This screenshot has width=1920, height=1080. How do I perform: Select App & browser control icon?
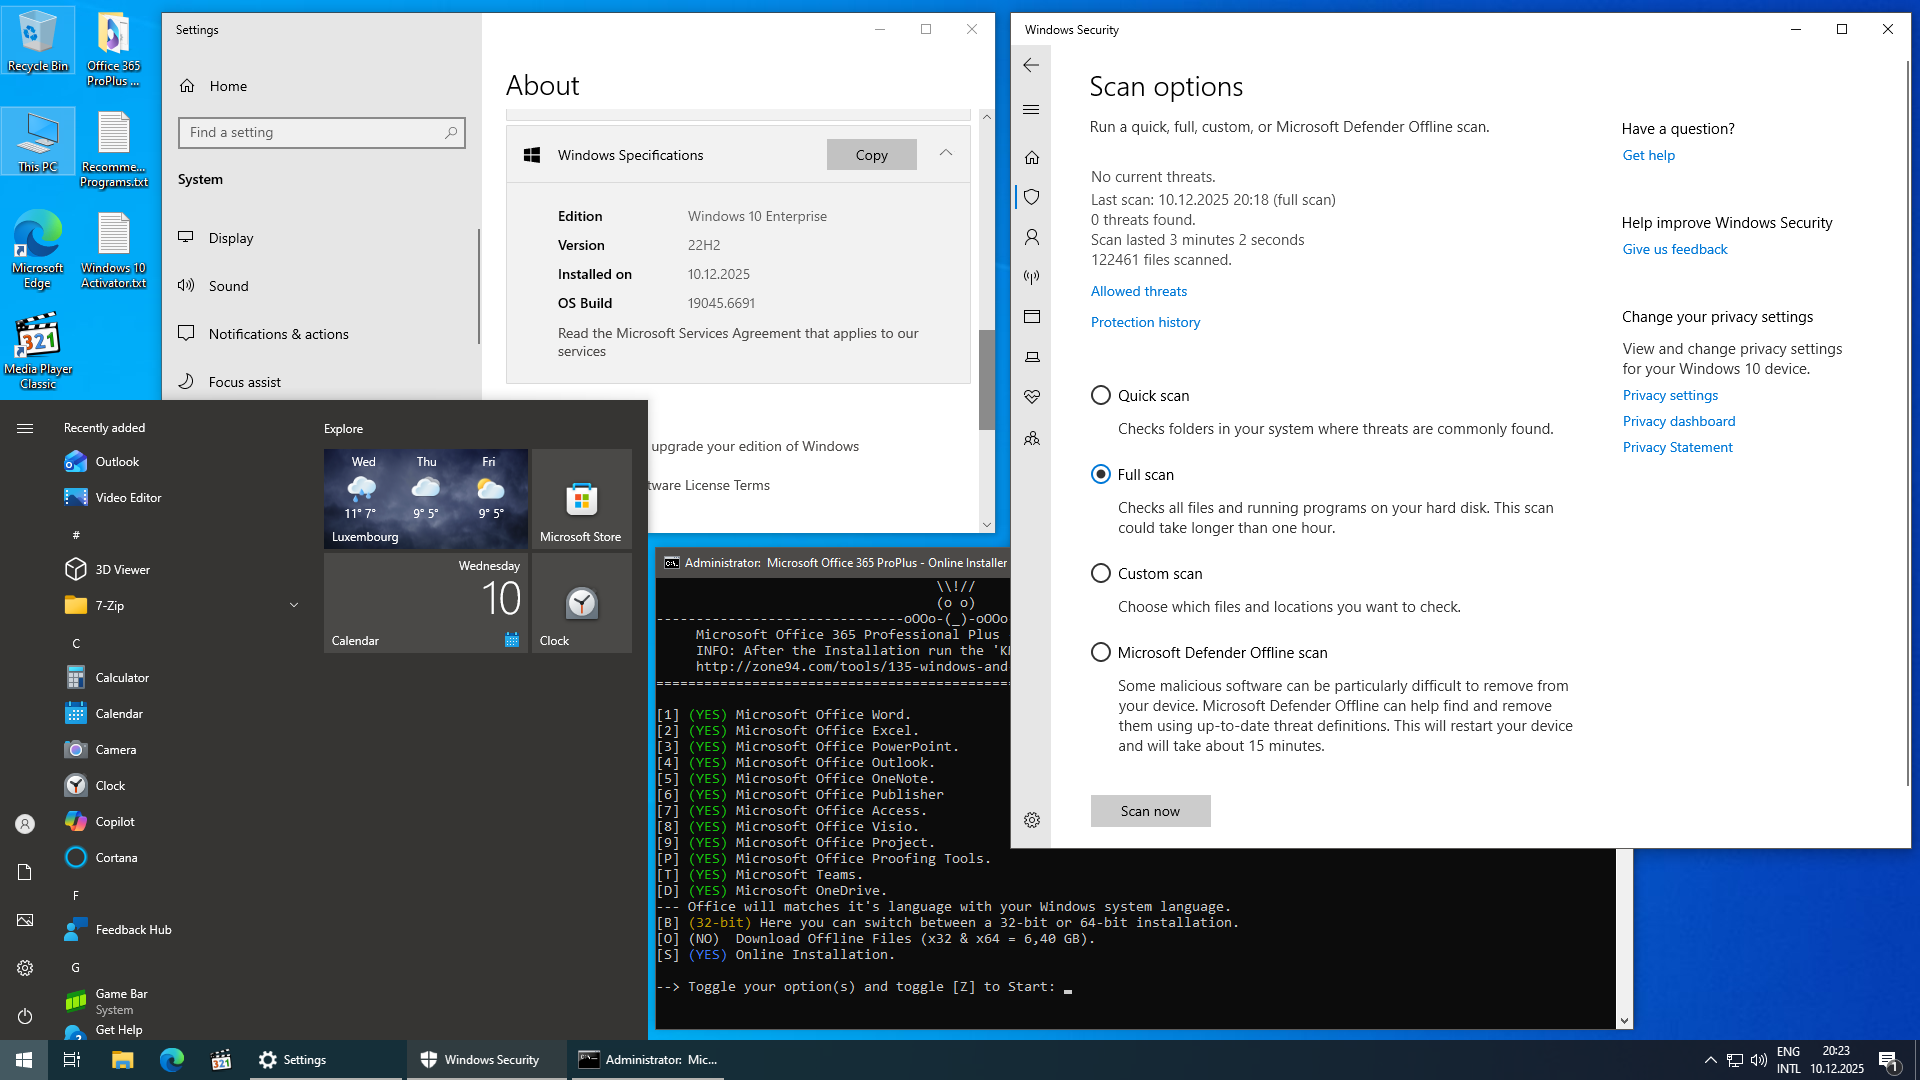point(1032,317)
